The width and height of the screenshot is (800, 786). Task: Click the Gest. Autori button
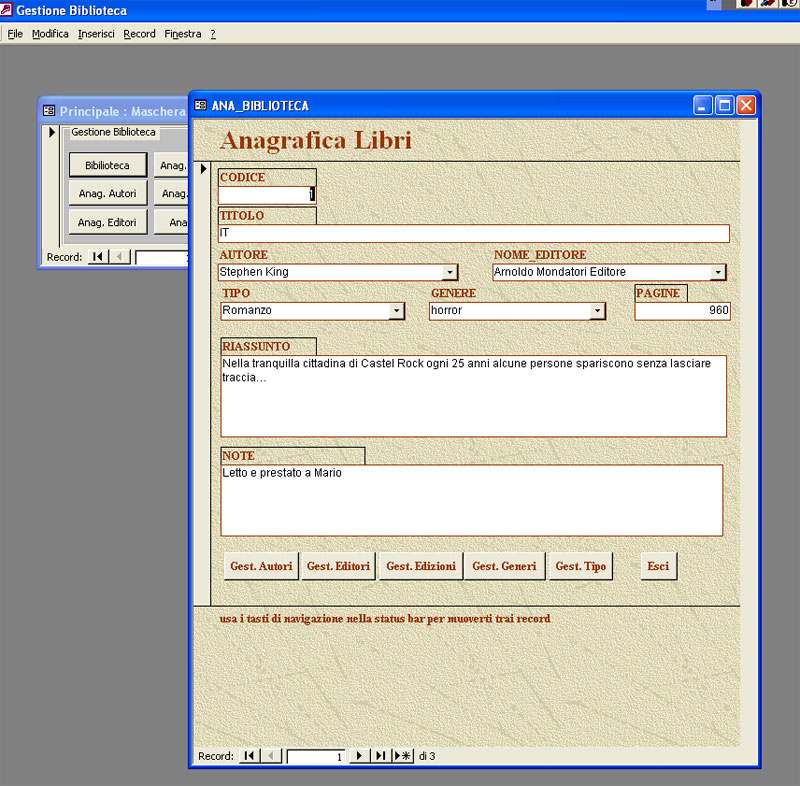261,566
